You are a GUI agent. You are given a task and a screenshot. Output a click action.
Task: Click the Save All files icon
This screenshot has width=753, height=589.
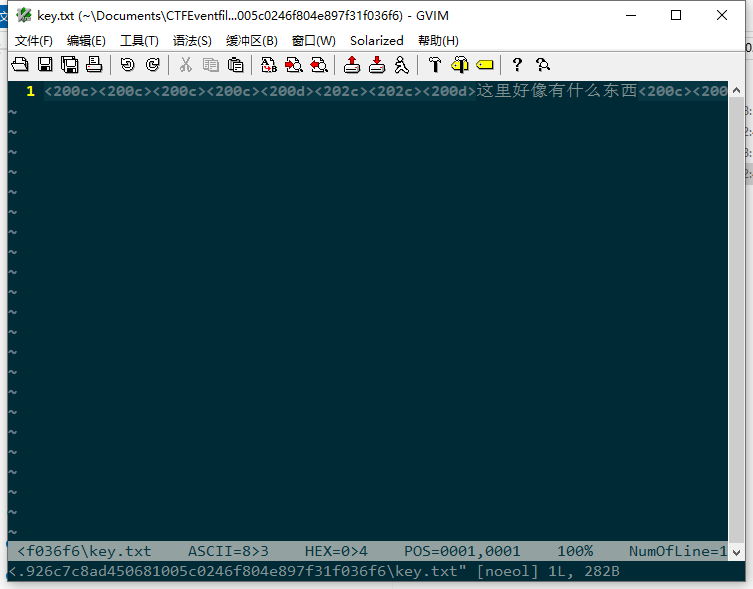click(70, 64)
